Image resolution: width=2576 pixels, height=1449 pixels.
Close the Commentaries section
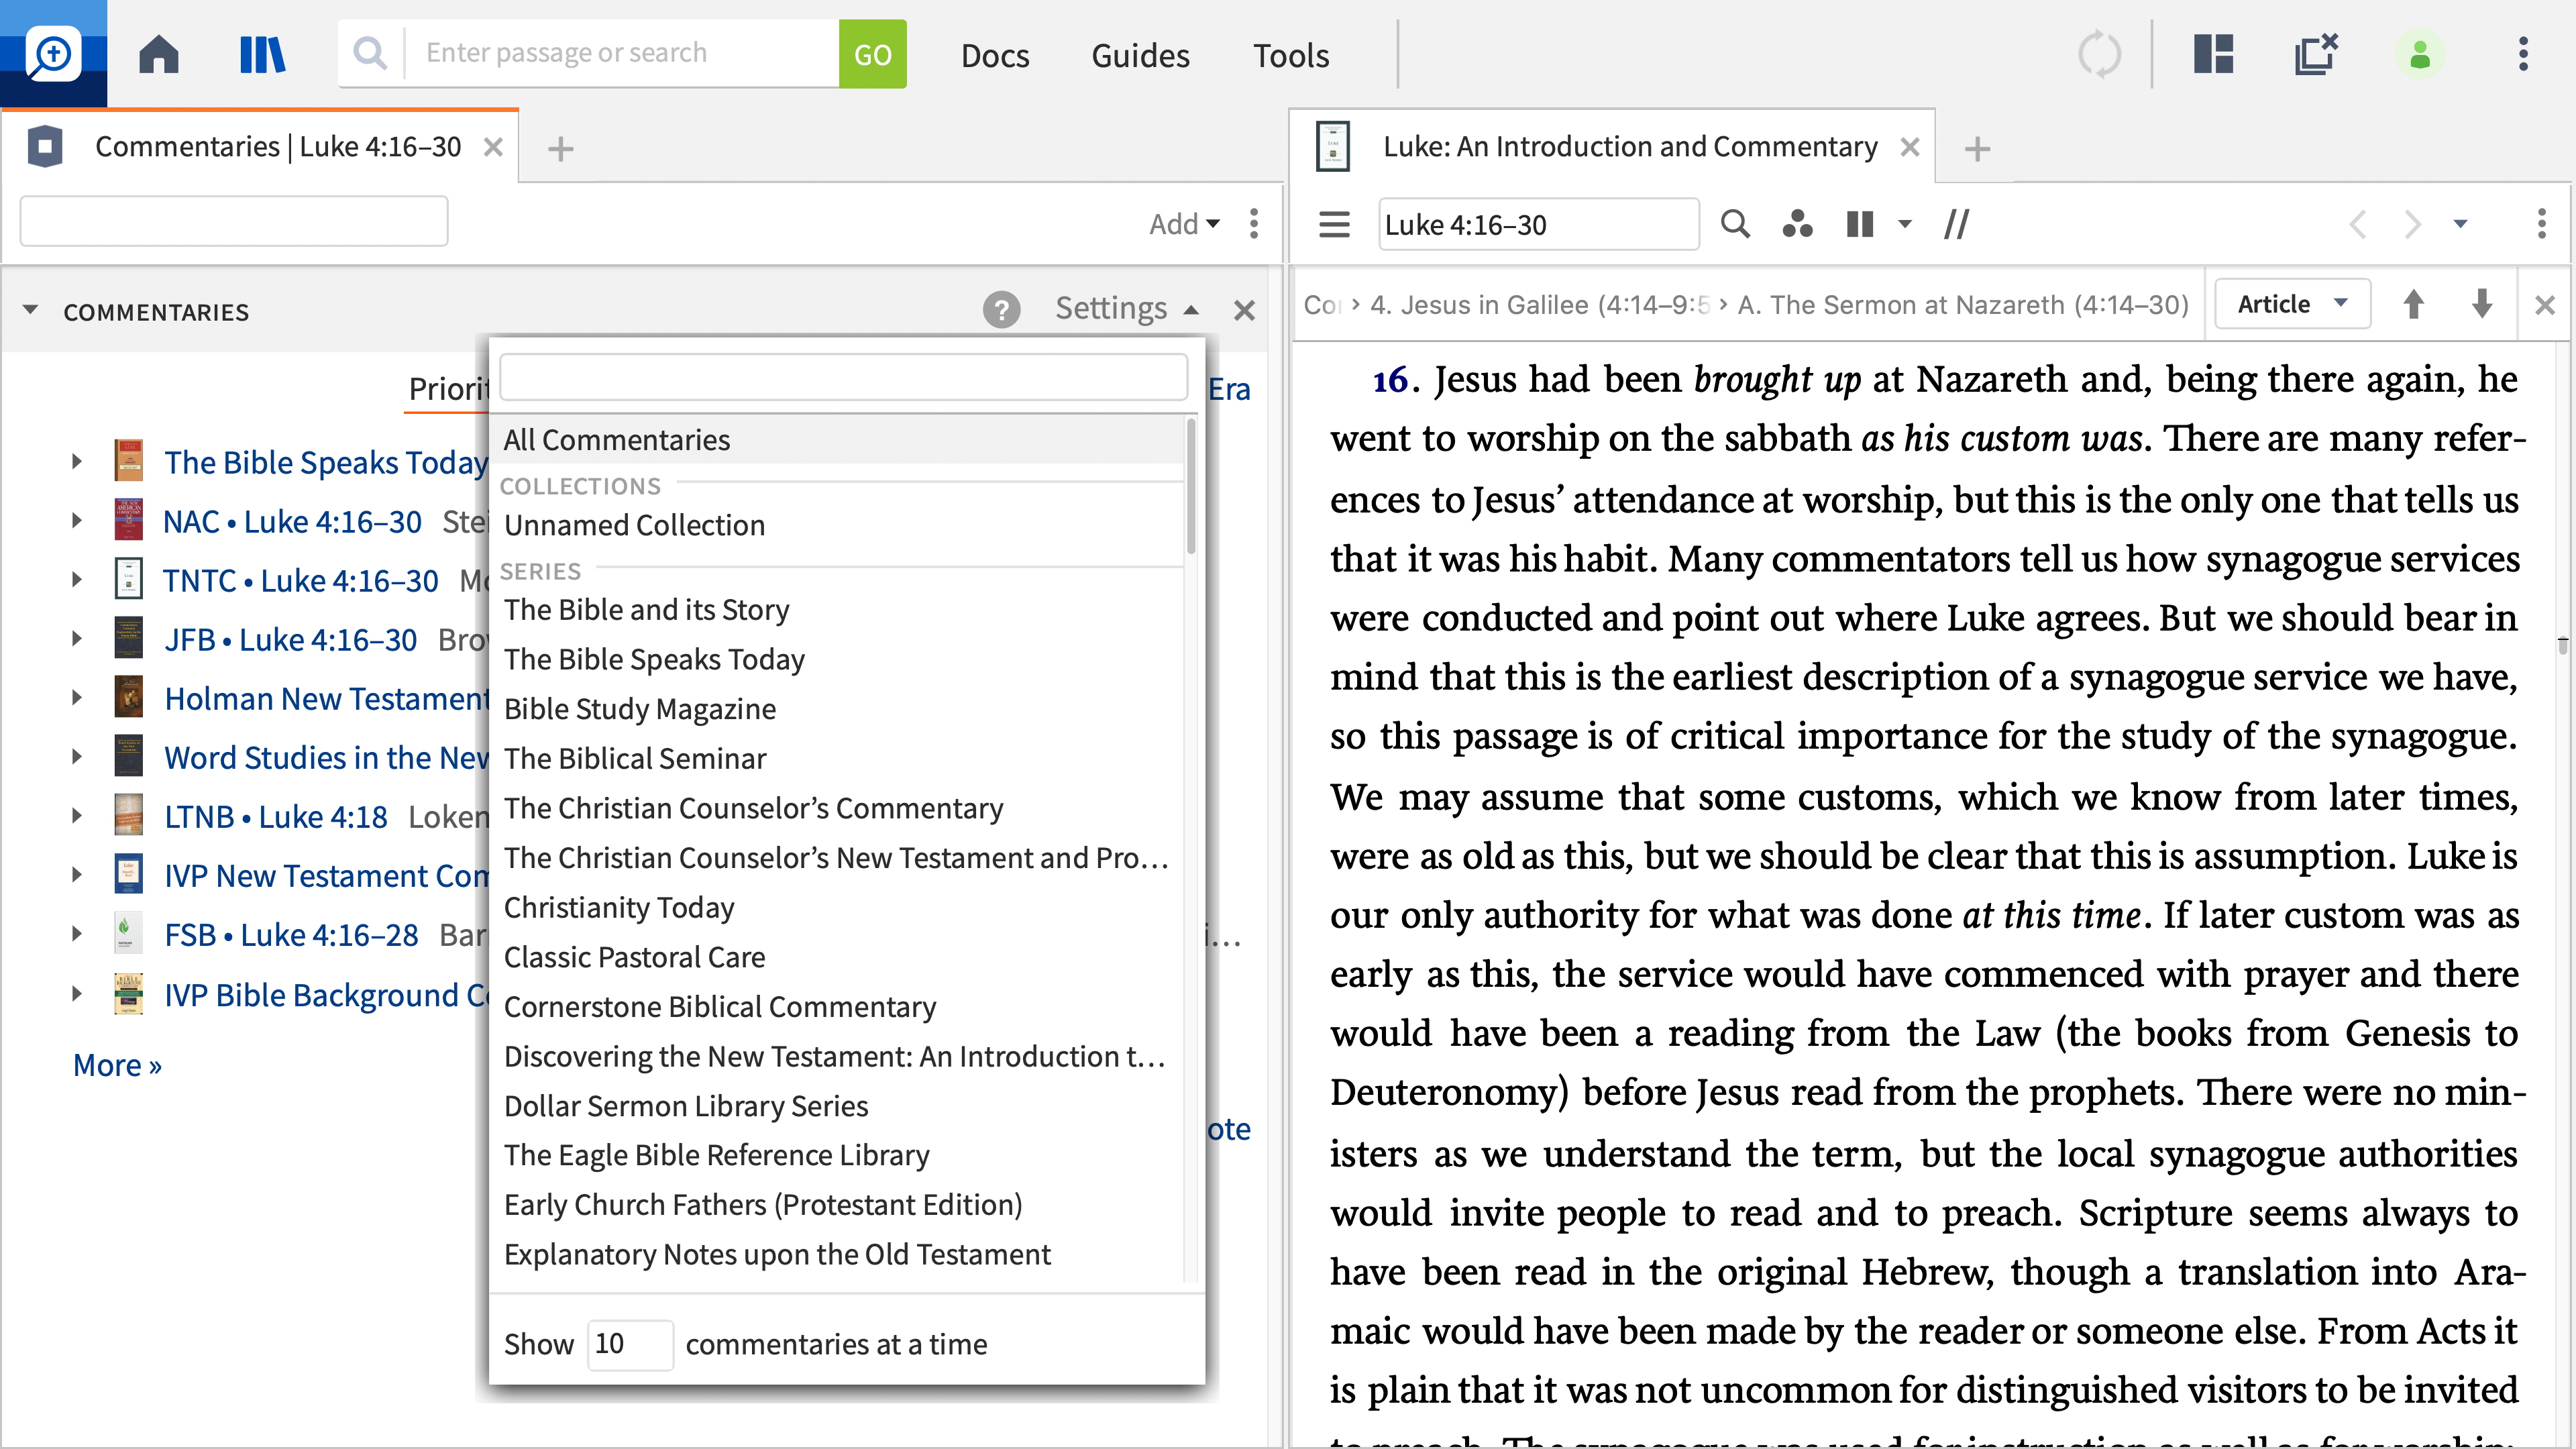click(x=1244, y=311)
